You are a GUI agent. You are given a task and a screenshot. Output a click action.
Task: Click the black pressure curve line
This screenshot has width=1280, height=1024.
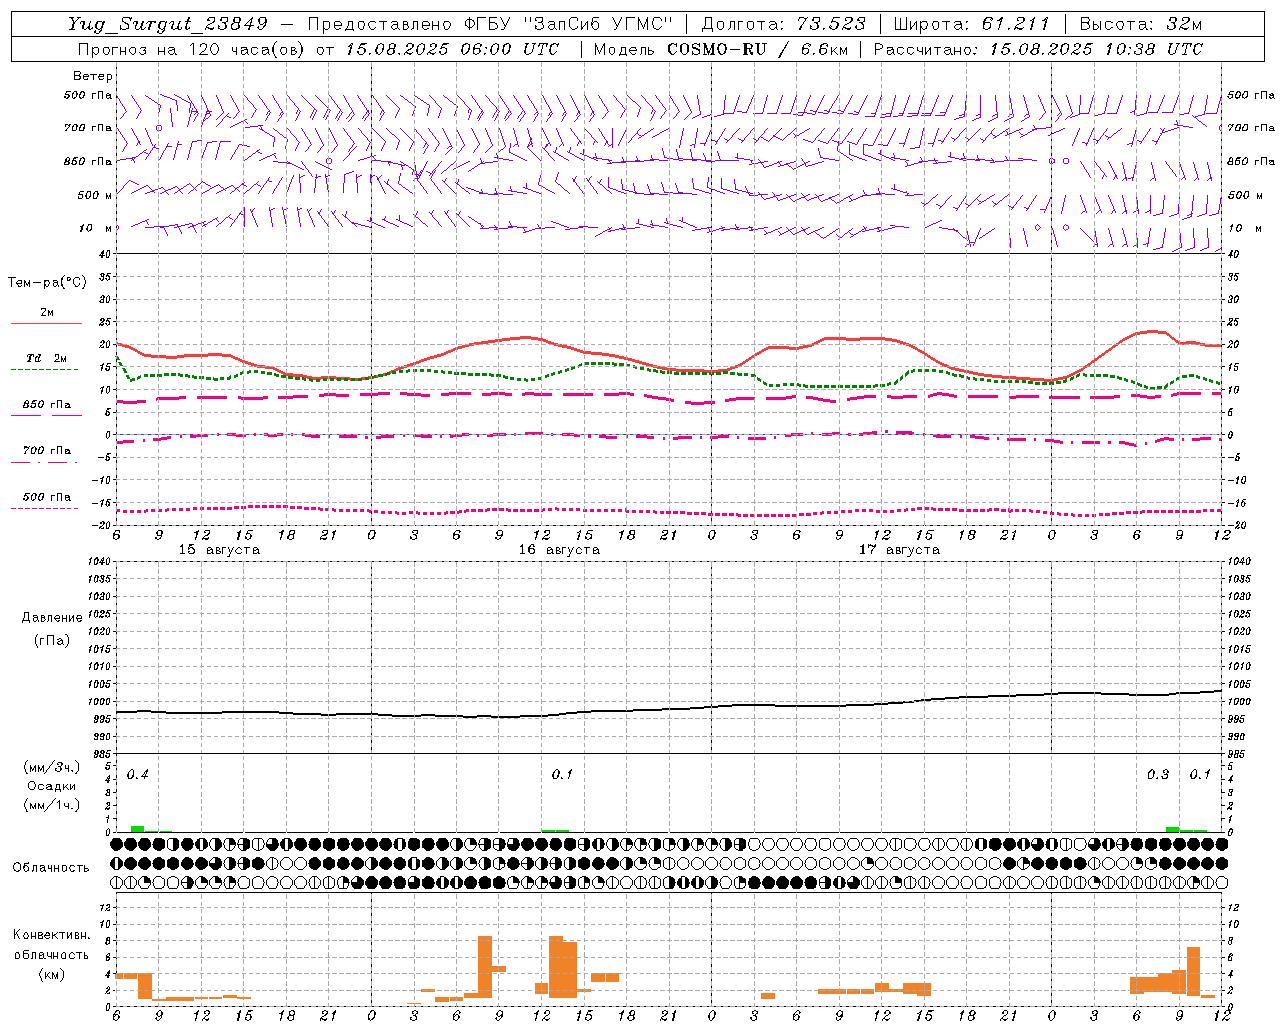pyautogui.click(x=668, y=709)
